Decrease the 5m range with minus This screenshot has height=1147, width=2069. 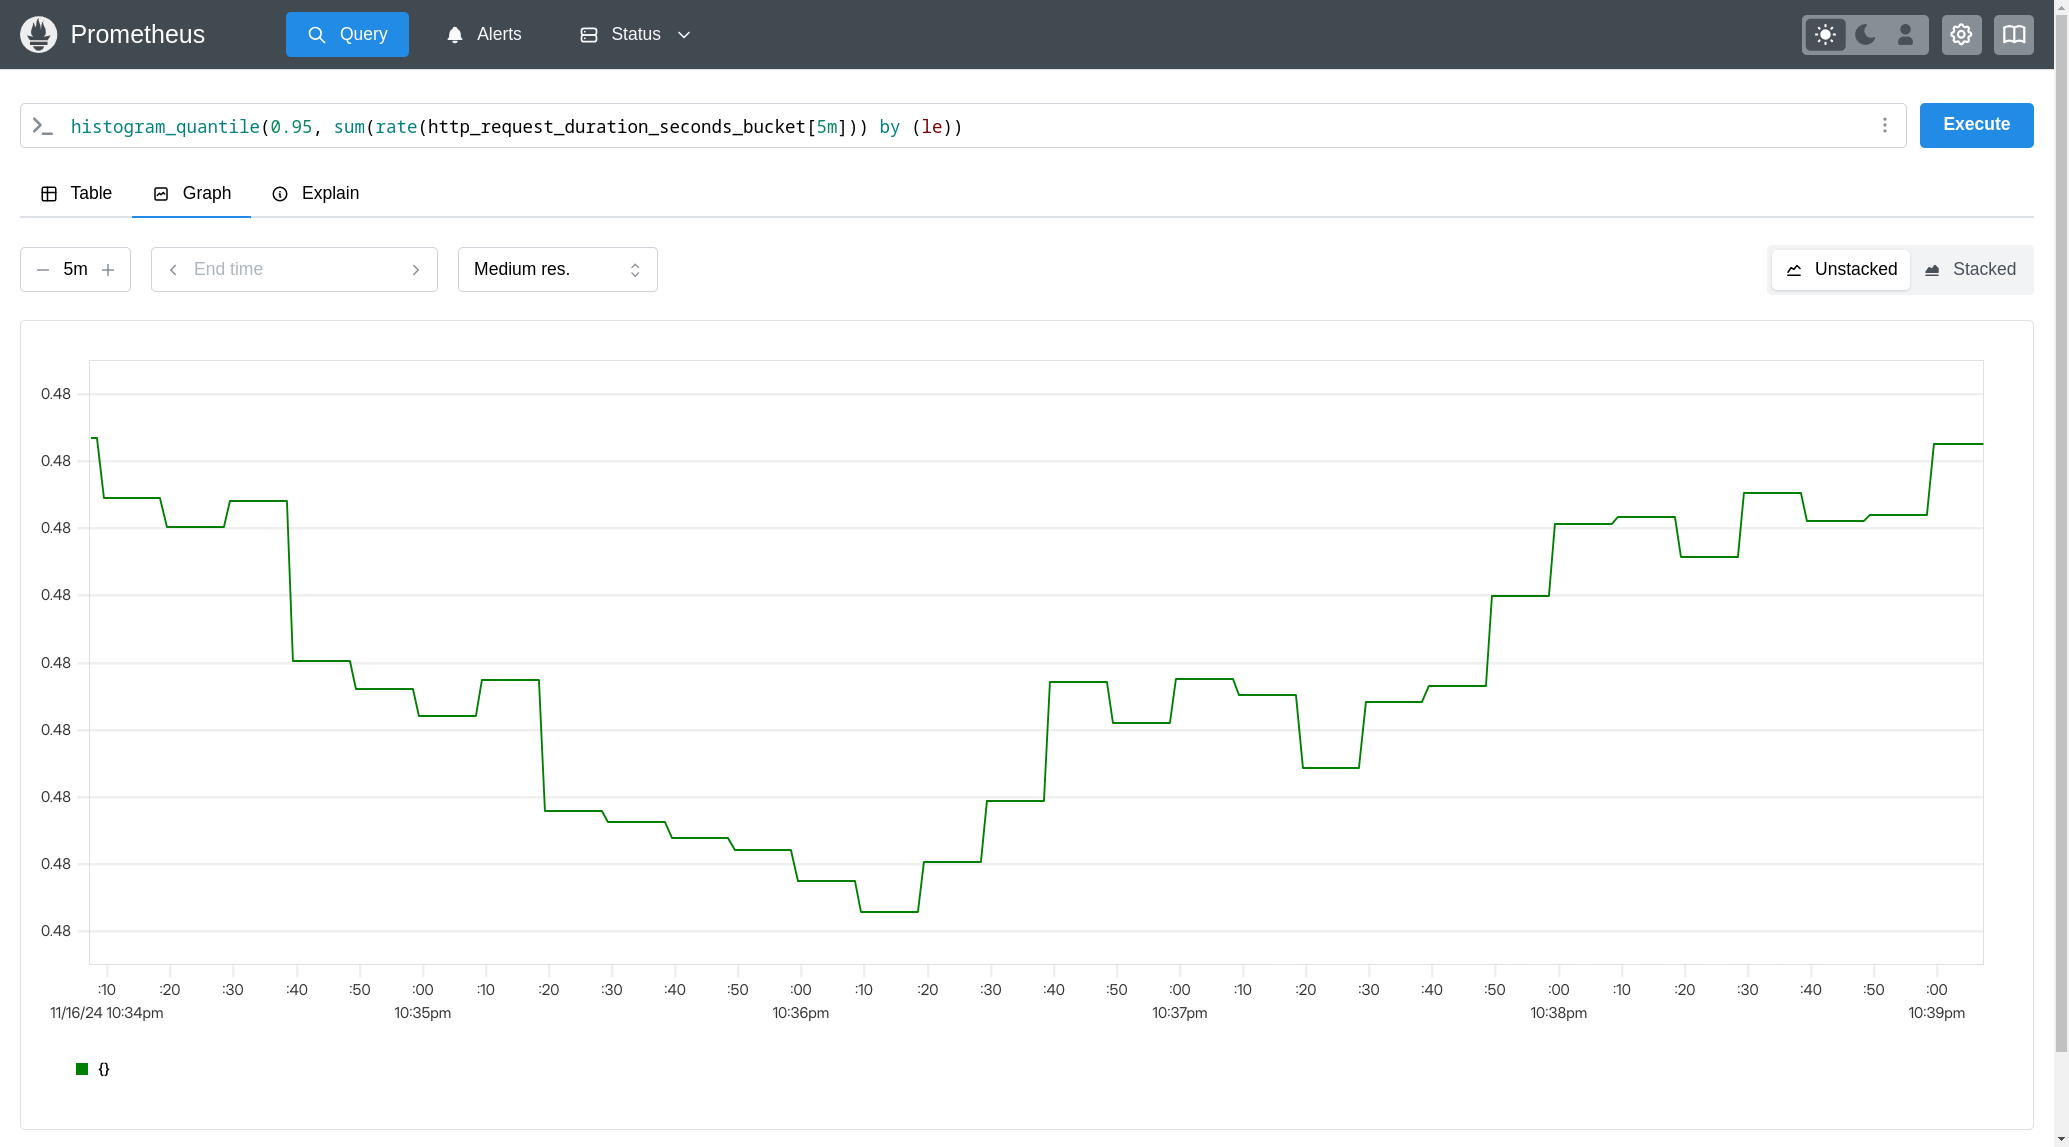tap(43, 270)
